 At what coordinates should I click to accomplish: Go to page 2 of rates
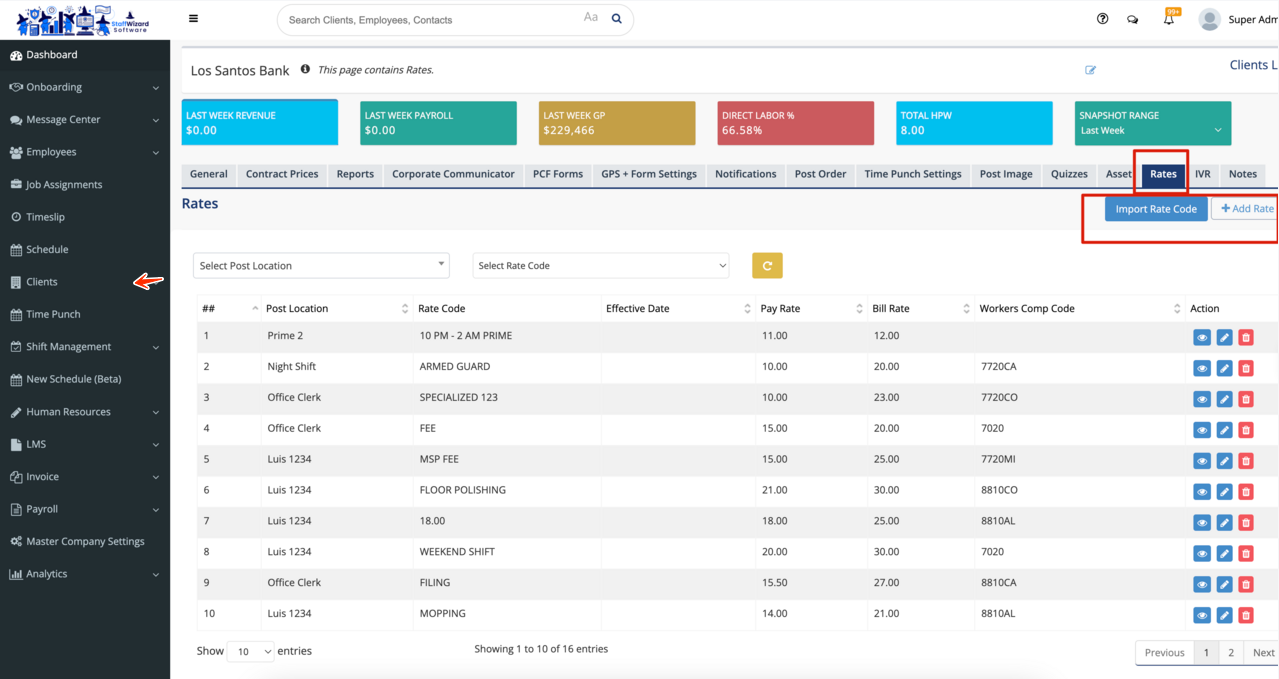pos(1230,653)
